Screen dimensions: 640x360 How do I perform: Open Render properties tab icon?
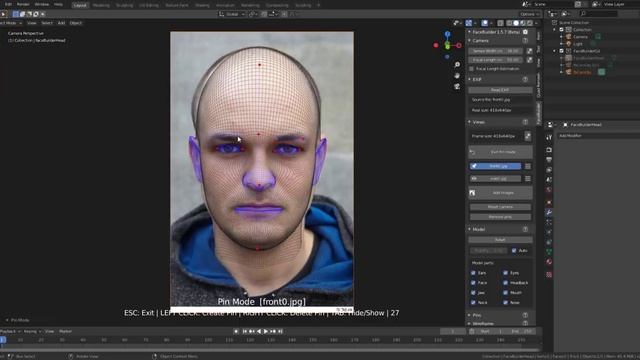tap(549, 149)
